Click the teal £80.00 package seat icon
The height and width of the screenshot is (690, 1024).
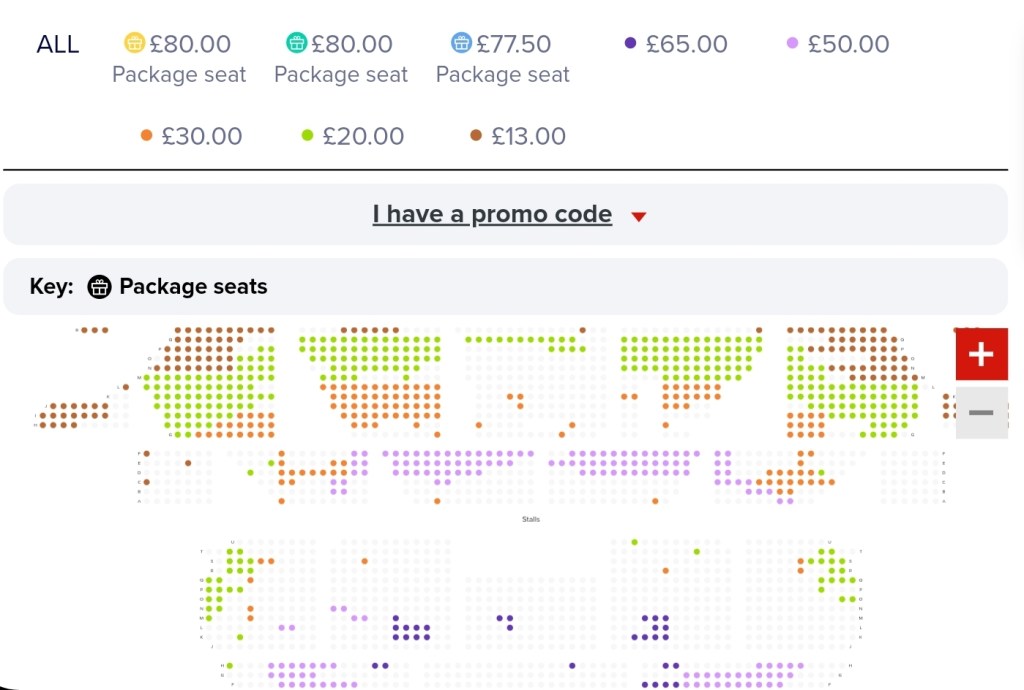pyautogui.click(x=297, y=43)
